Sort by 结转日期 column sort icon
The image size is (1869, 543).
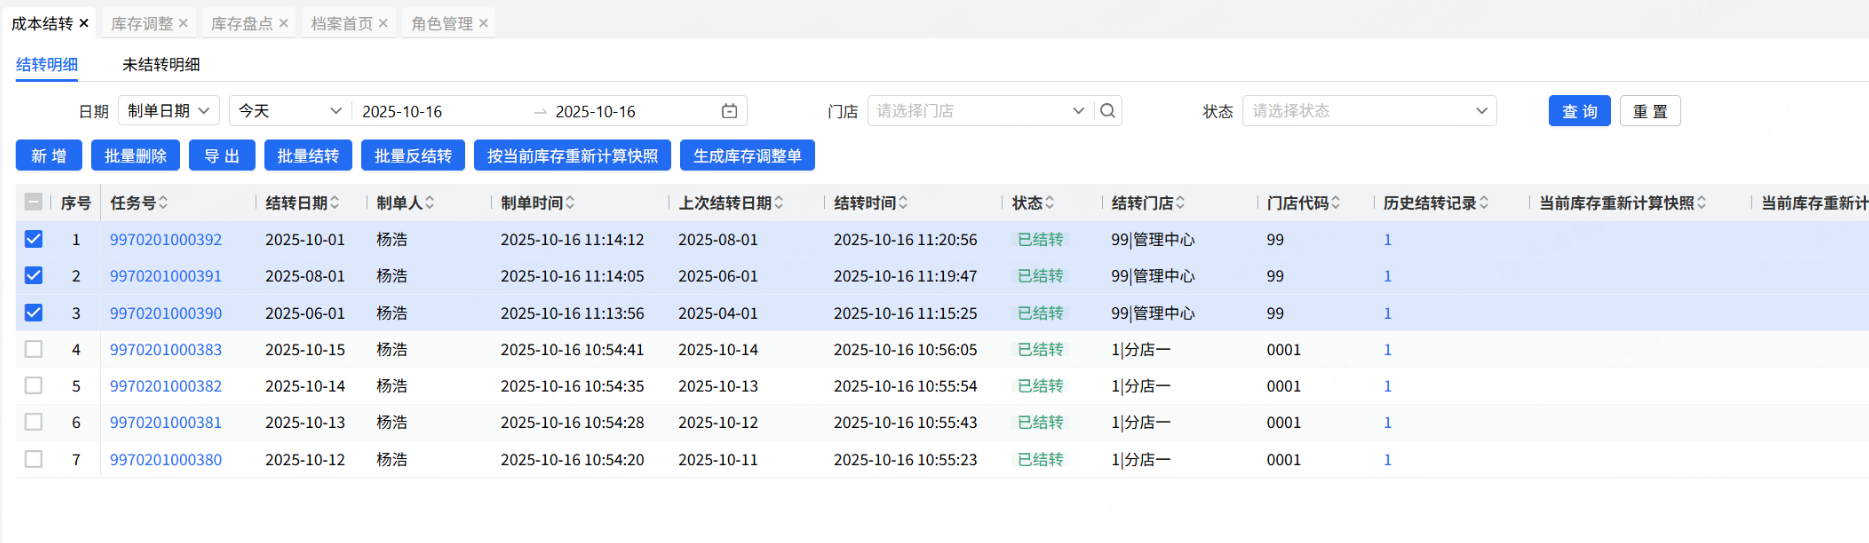[335, 203]
